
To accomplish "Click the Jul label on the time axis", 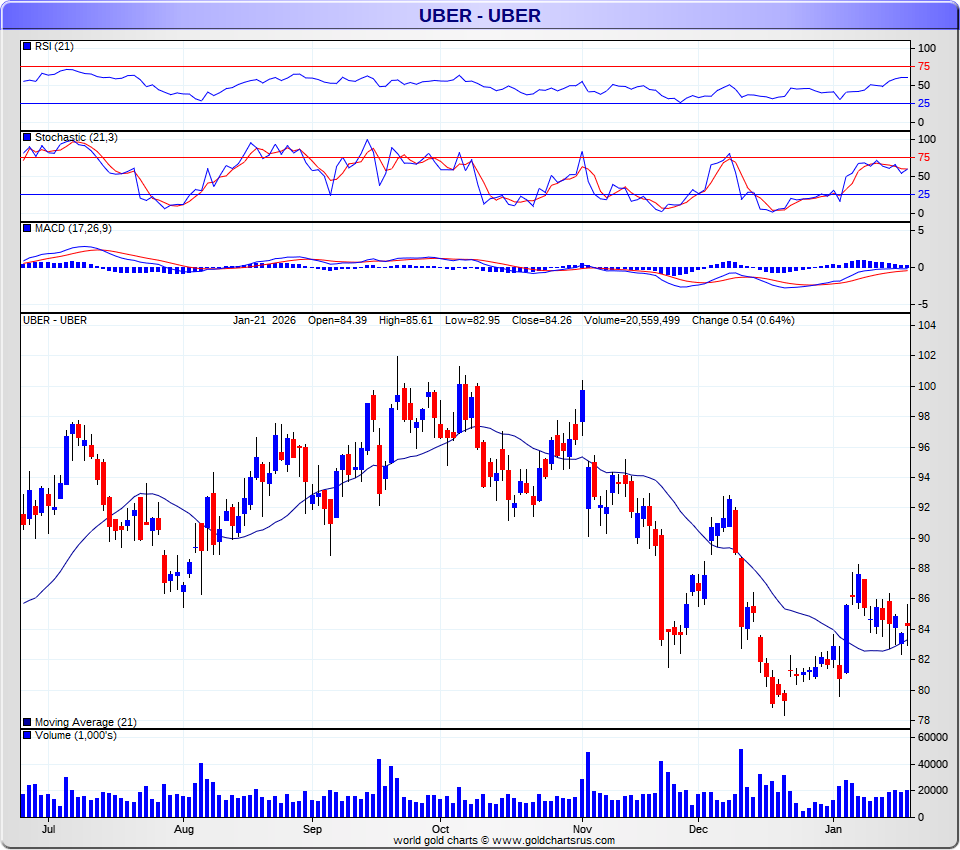I will [48, 829].
